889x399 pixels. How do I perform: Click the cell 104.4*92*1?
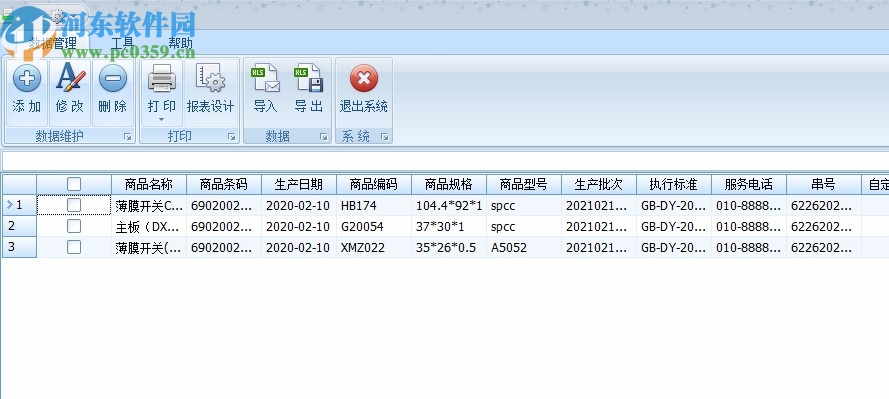coord(449,205)
